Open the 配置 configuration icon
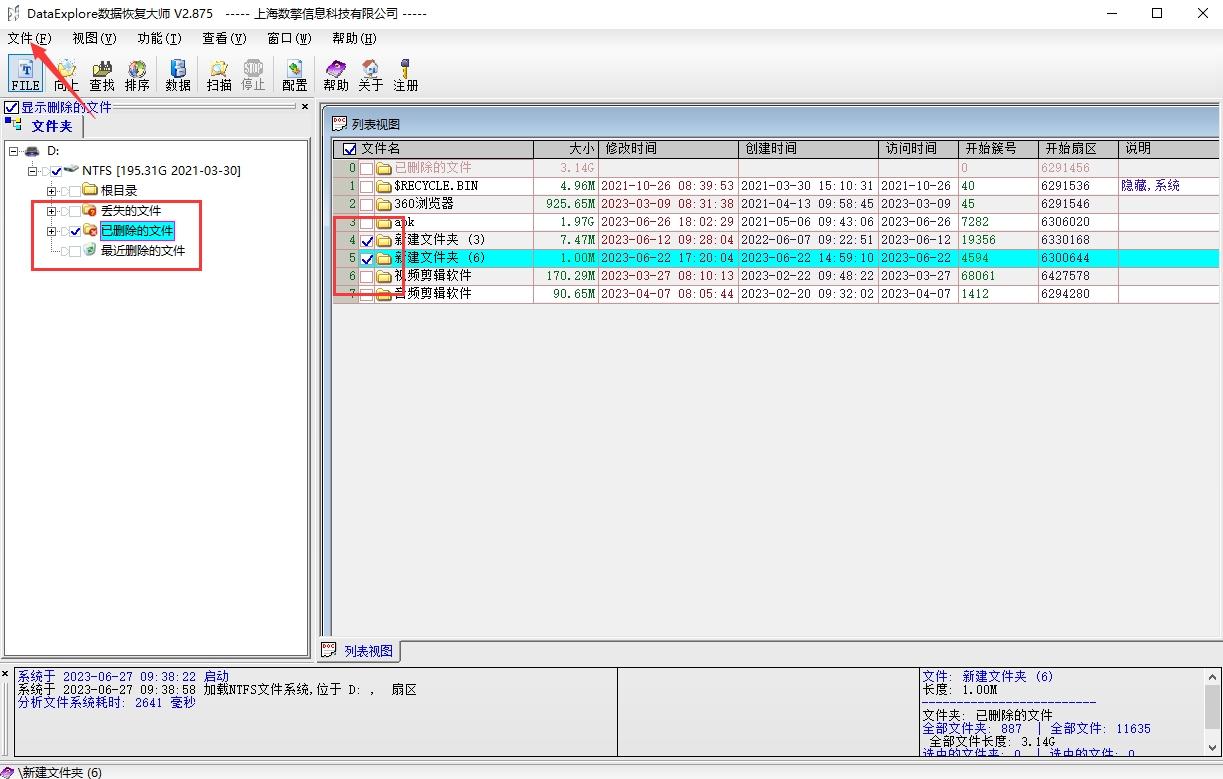1223x779 pixels. click(x=295, y=74)
